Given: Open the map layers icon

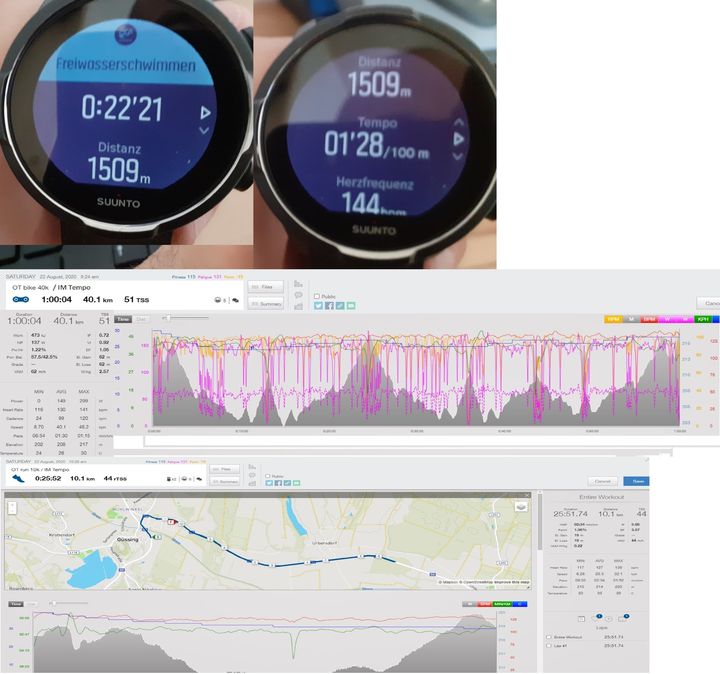Looking at the screenshot, I should click(521, 507).
